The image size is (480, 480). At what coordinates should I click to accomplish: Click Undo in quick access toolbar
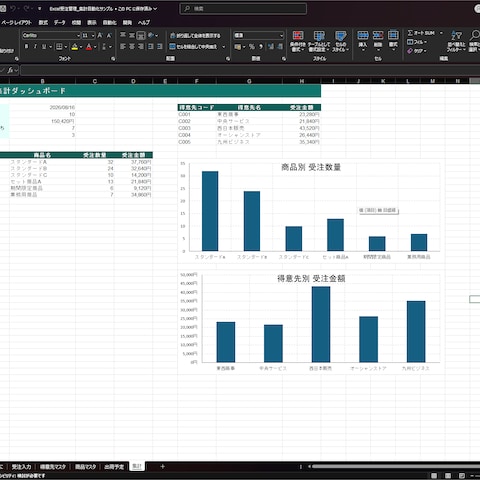pos(13,9)
